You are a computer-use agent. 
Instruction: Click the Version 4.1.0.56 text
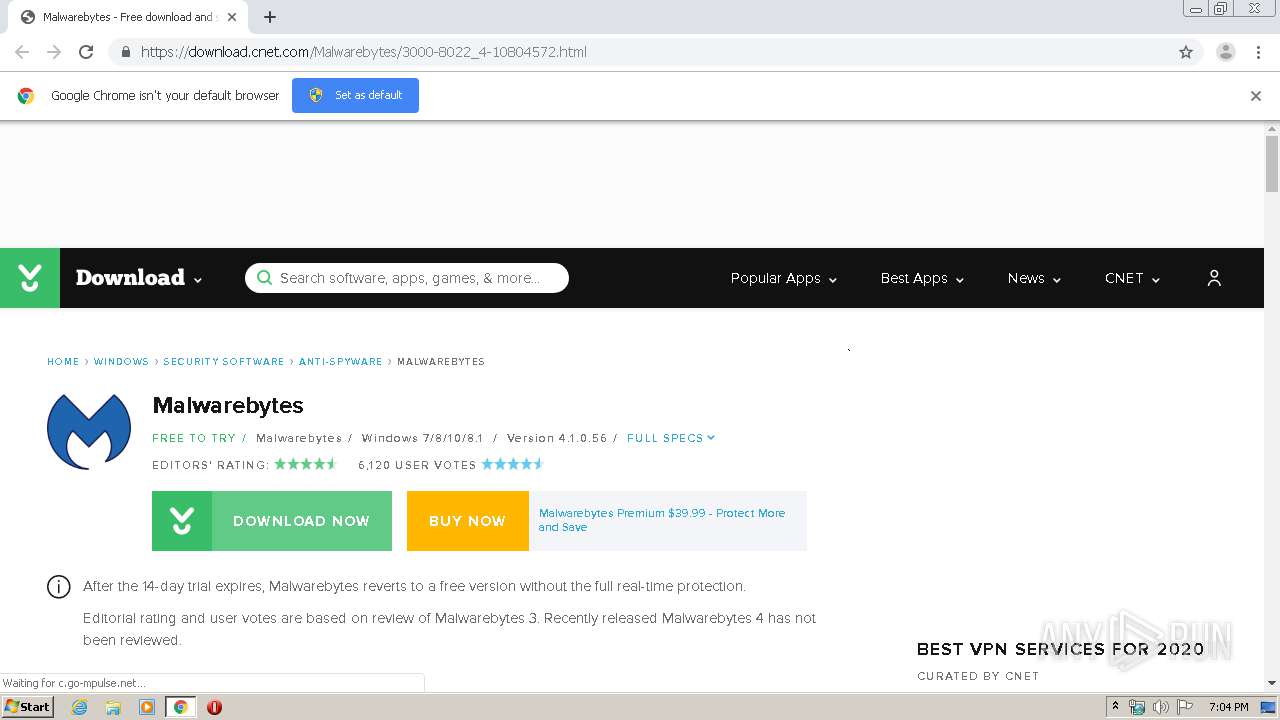[x=557, y=438]
